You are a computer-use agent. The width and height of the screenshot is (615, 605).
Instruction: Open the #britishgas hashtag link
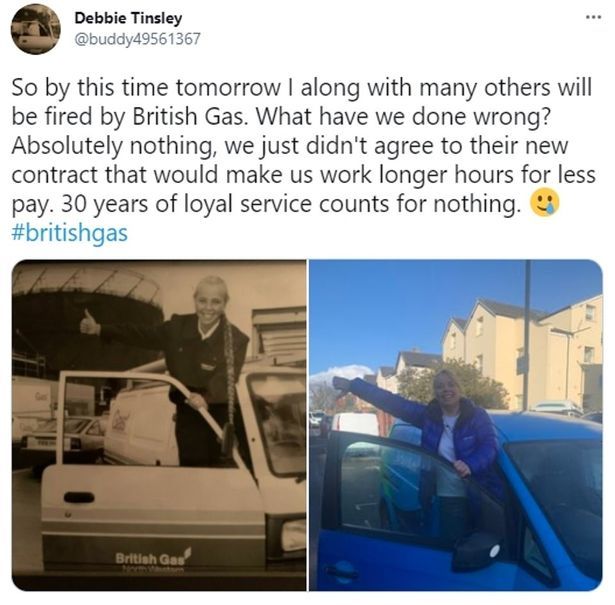pos(70,233)
